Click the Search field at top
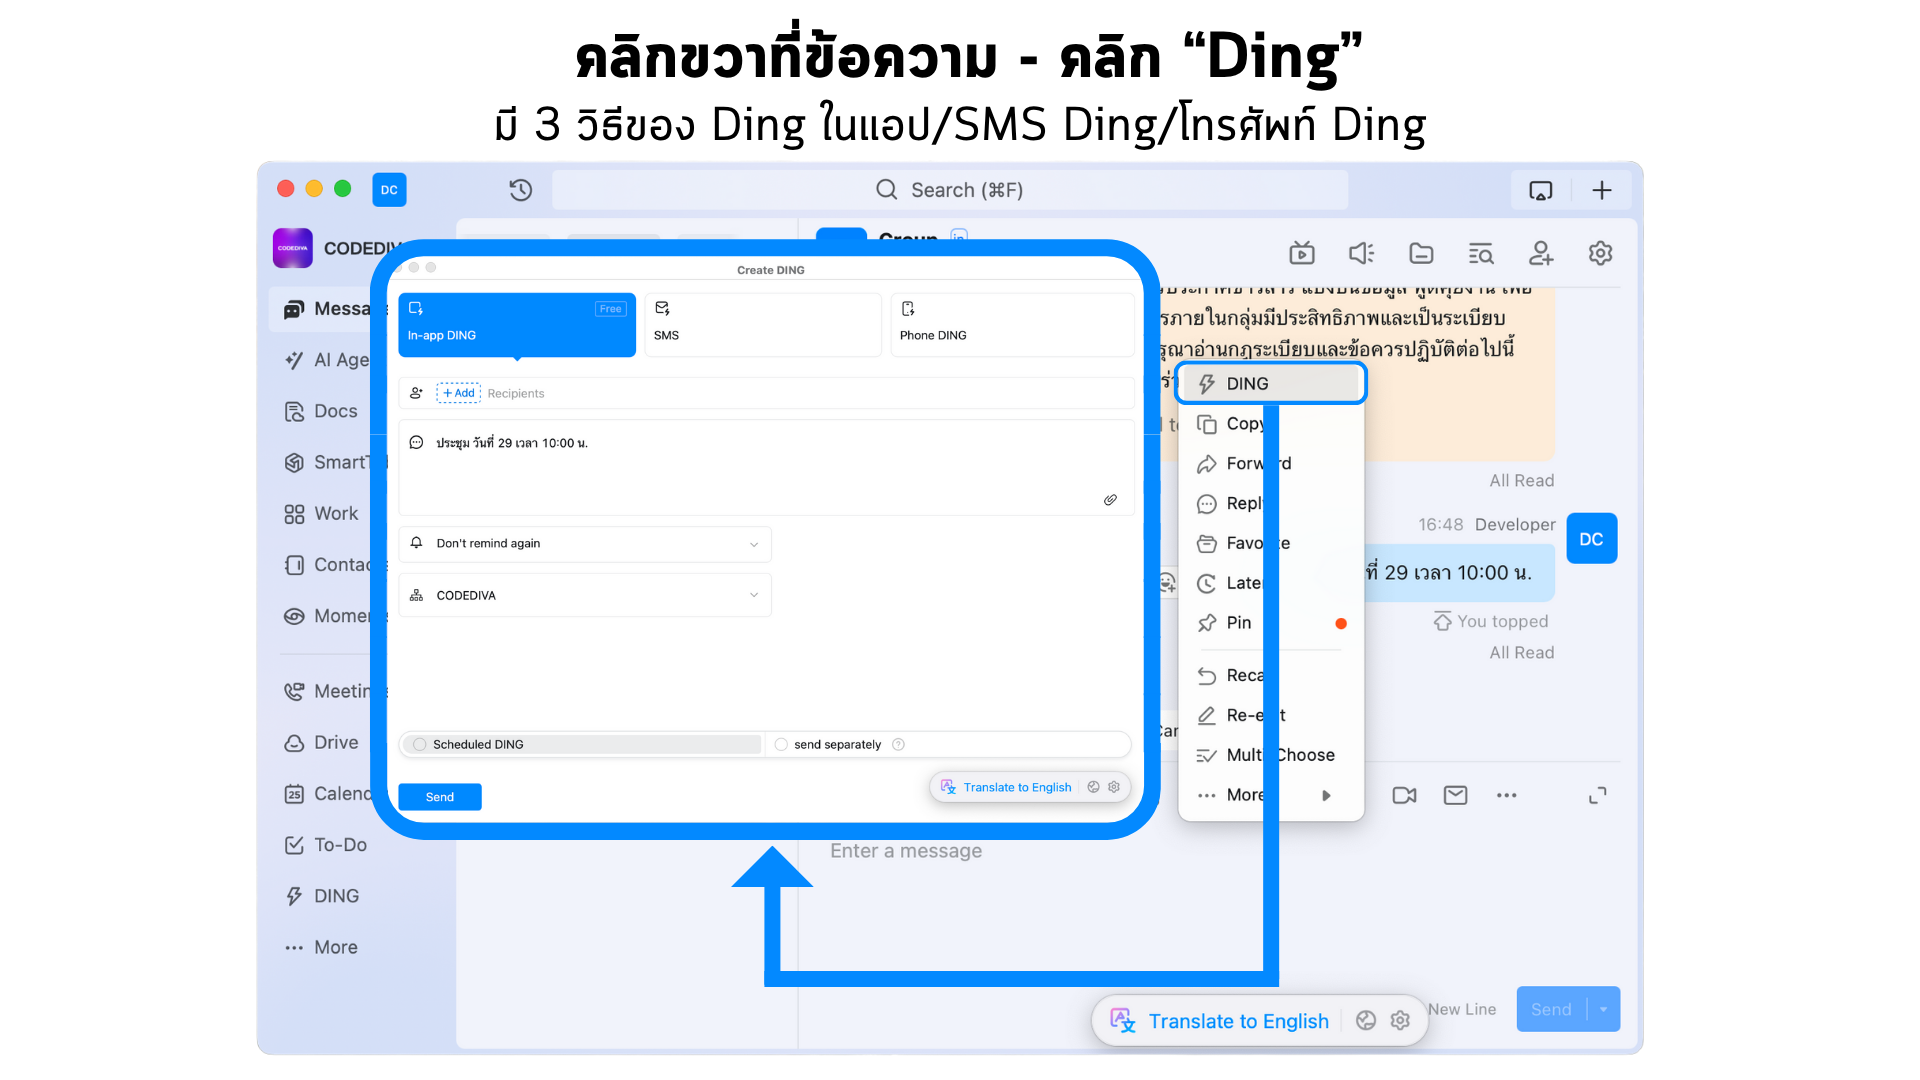This screenshot has height=1080, width=1920. tap(949, 190)
